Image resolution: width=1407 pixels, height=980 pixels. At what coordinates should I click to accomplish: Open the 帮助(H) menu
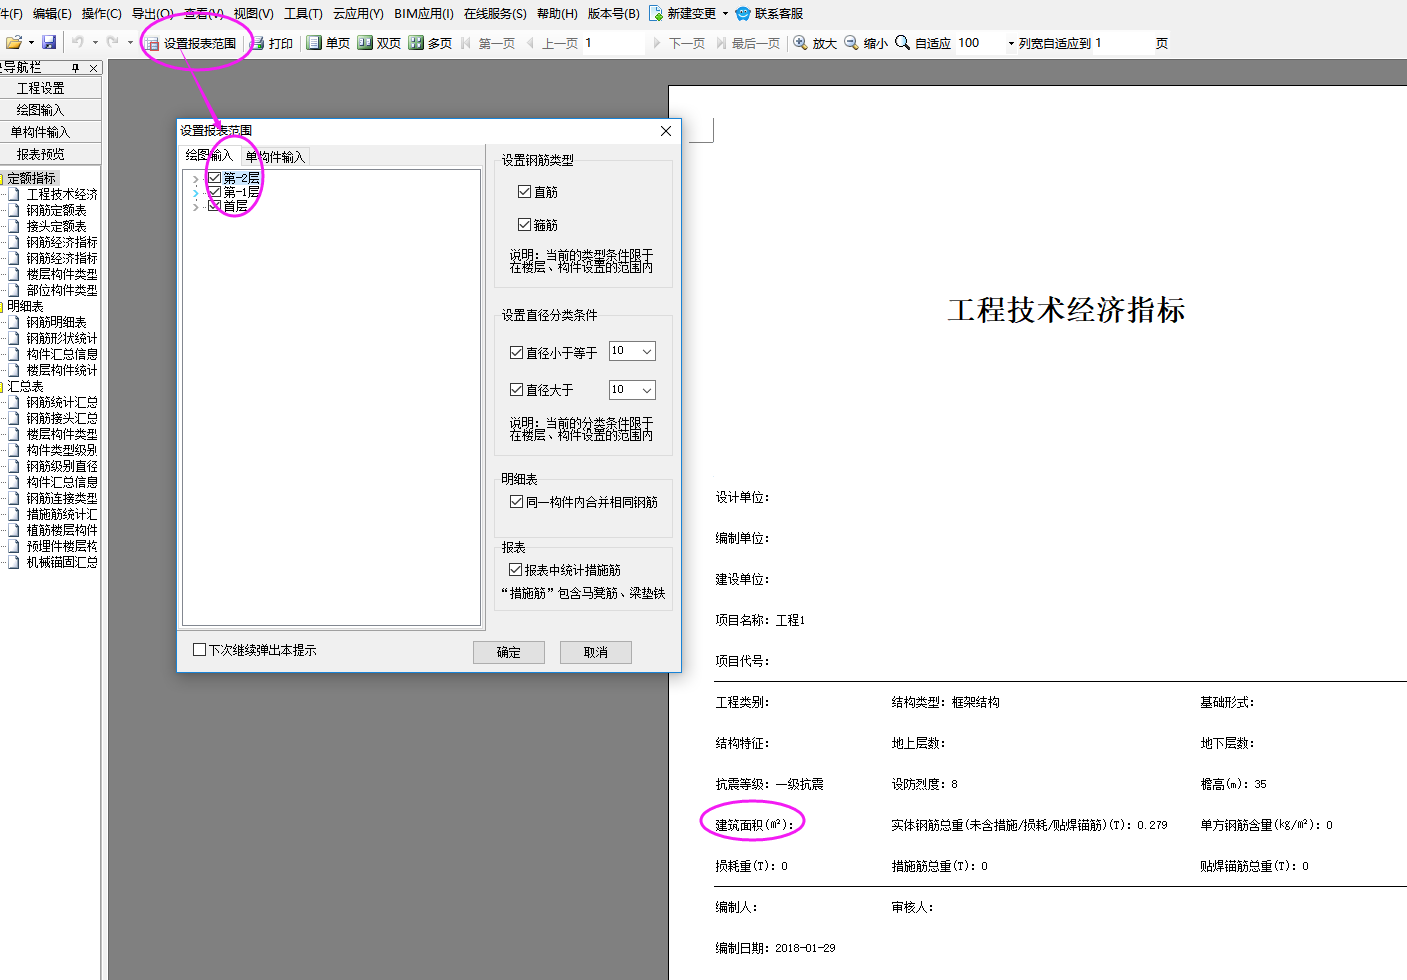tap(557, 13)
